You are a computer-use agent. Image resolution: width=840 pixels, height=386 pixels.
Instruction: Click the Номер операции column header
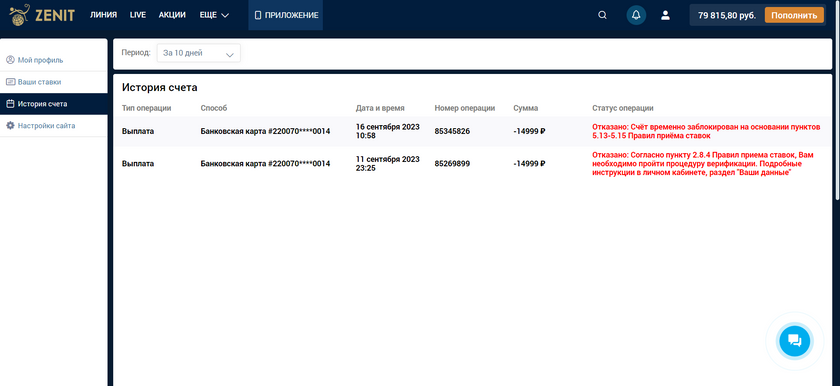point(464,108)
